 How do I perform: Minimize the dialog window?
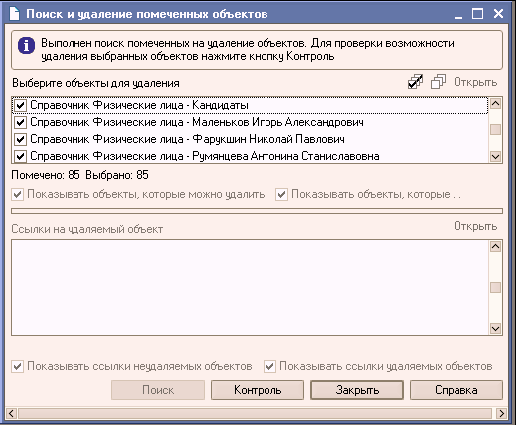tap(458, 14)
